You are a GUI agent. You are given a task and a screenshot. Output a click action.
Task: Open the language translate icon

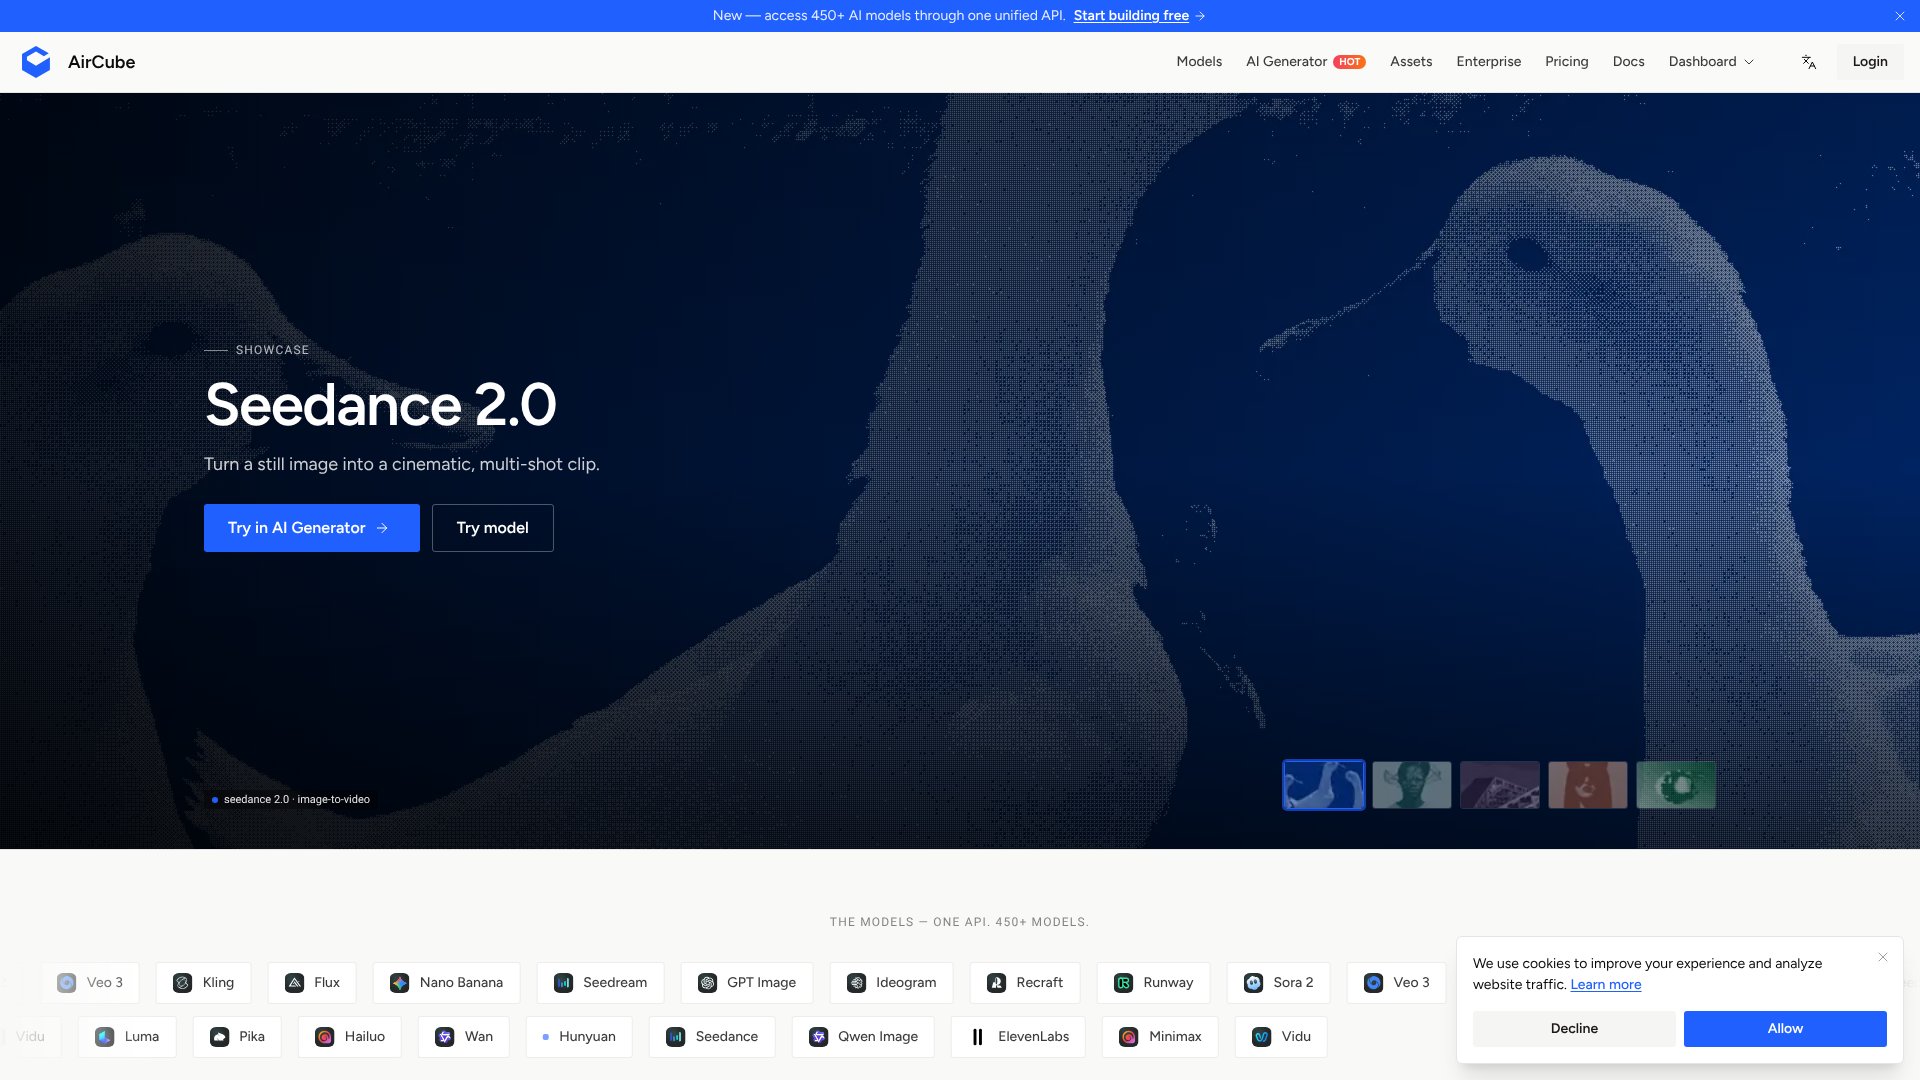pos(1809,62)
